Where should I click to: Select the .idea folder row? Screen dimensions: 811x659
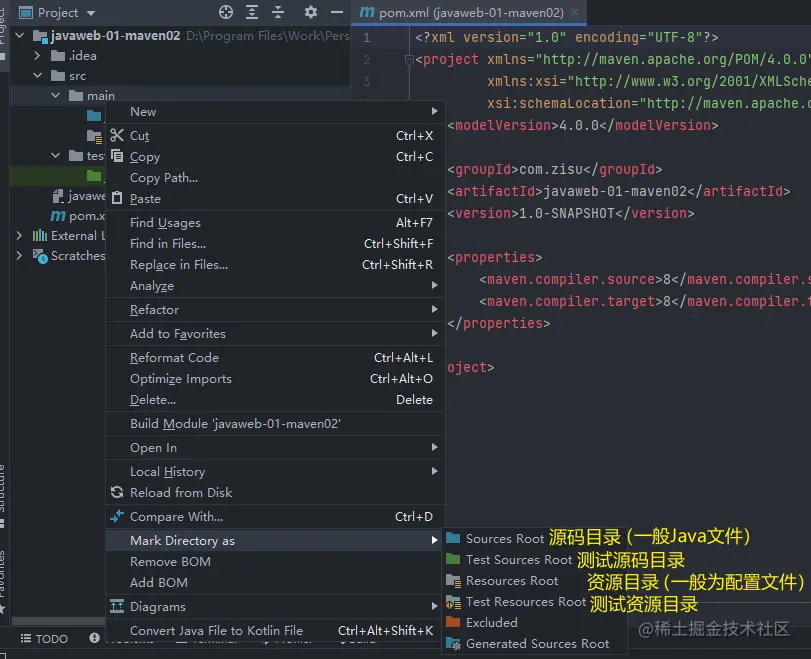[x=179, y=55]
